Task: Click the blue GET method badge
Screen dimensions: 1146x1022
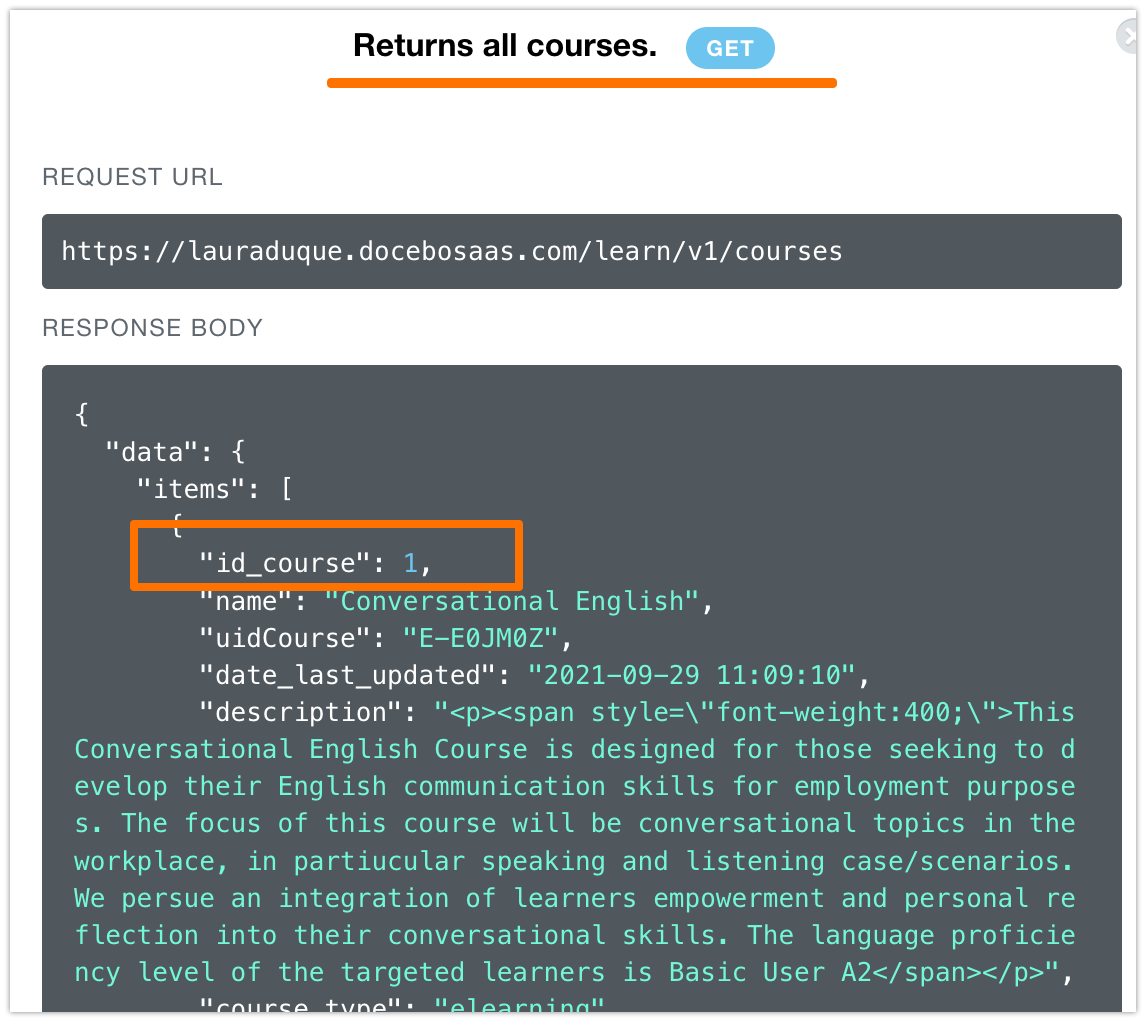Action: click(x=730, y=48)
